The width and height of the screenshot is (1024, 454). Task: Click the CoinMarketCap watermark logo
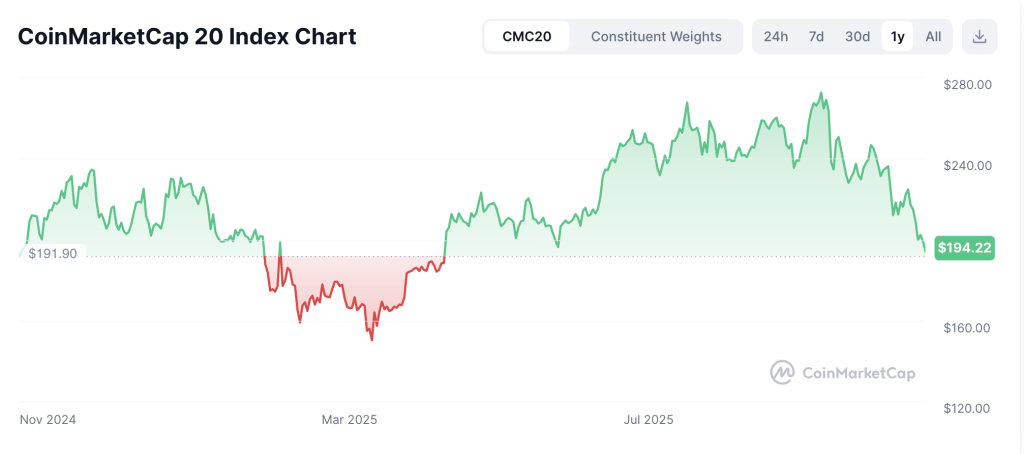click(842, 373)
